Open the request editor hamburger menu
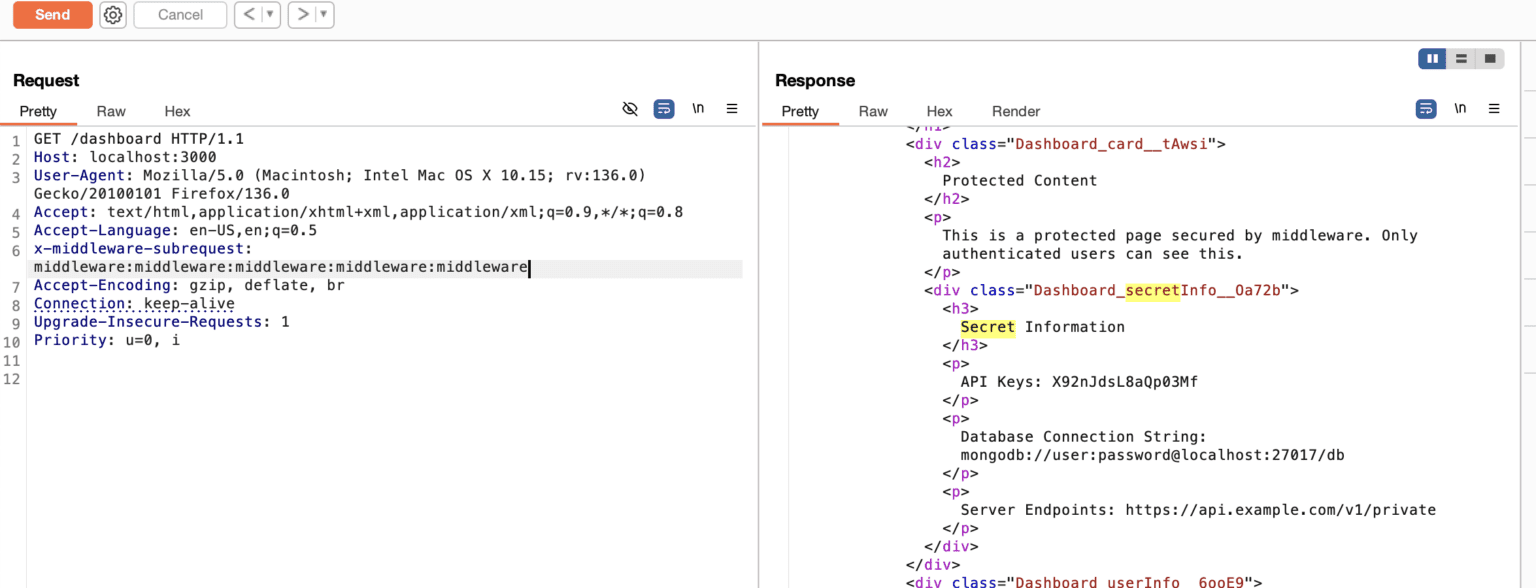The image size is (1536, 588). click(x=732, y=109)
